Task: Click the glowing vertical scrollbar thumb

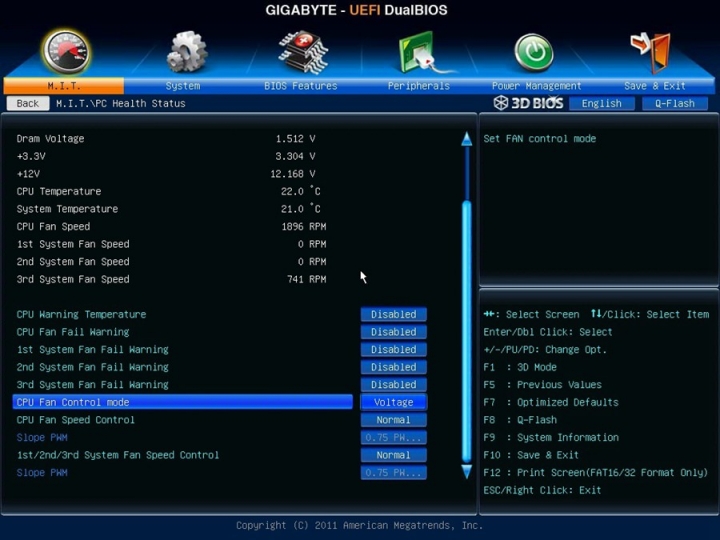Action: click(467, 331)
